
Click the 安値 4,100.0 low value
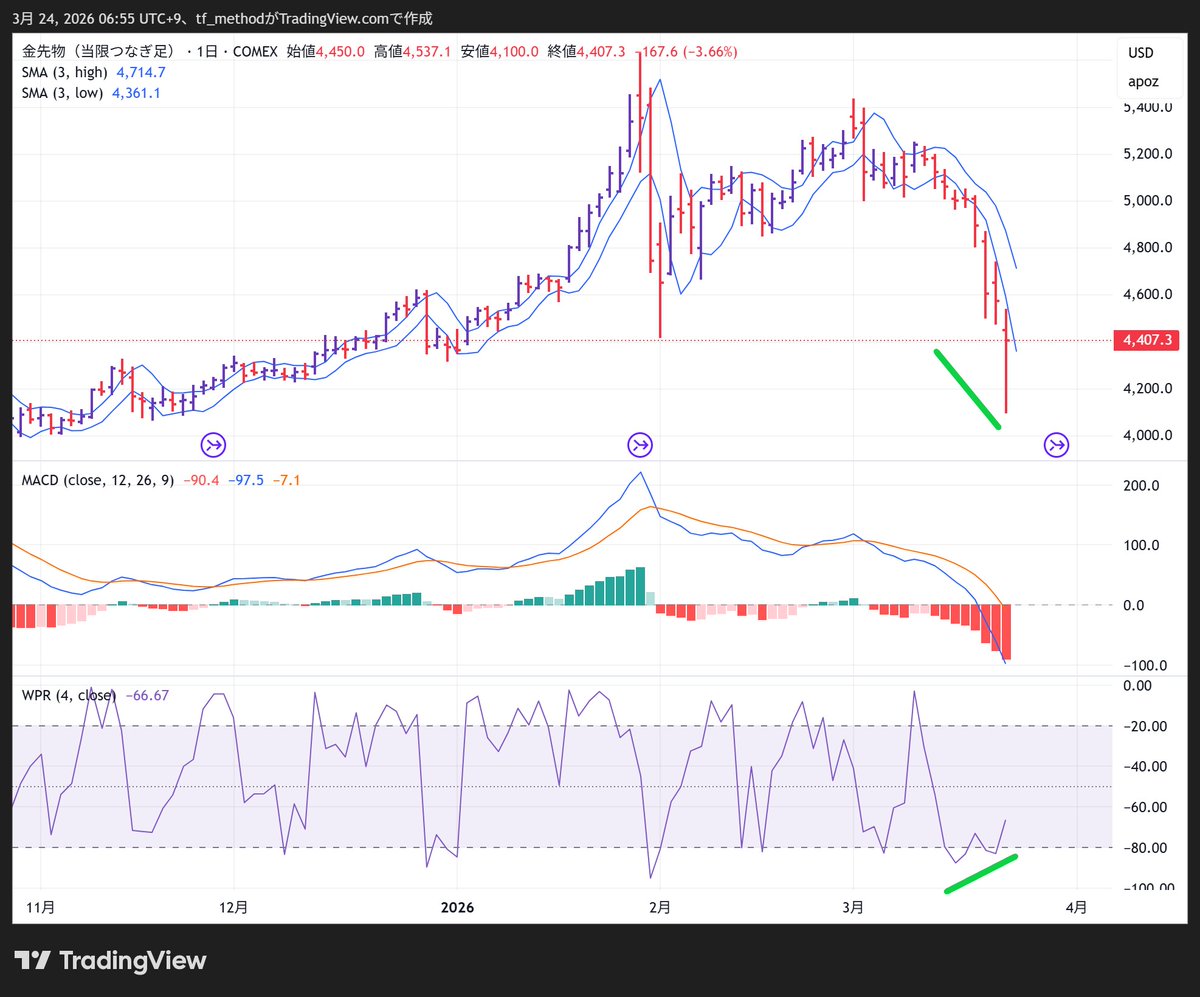click(499, 51)
